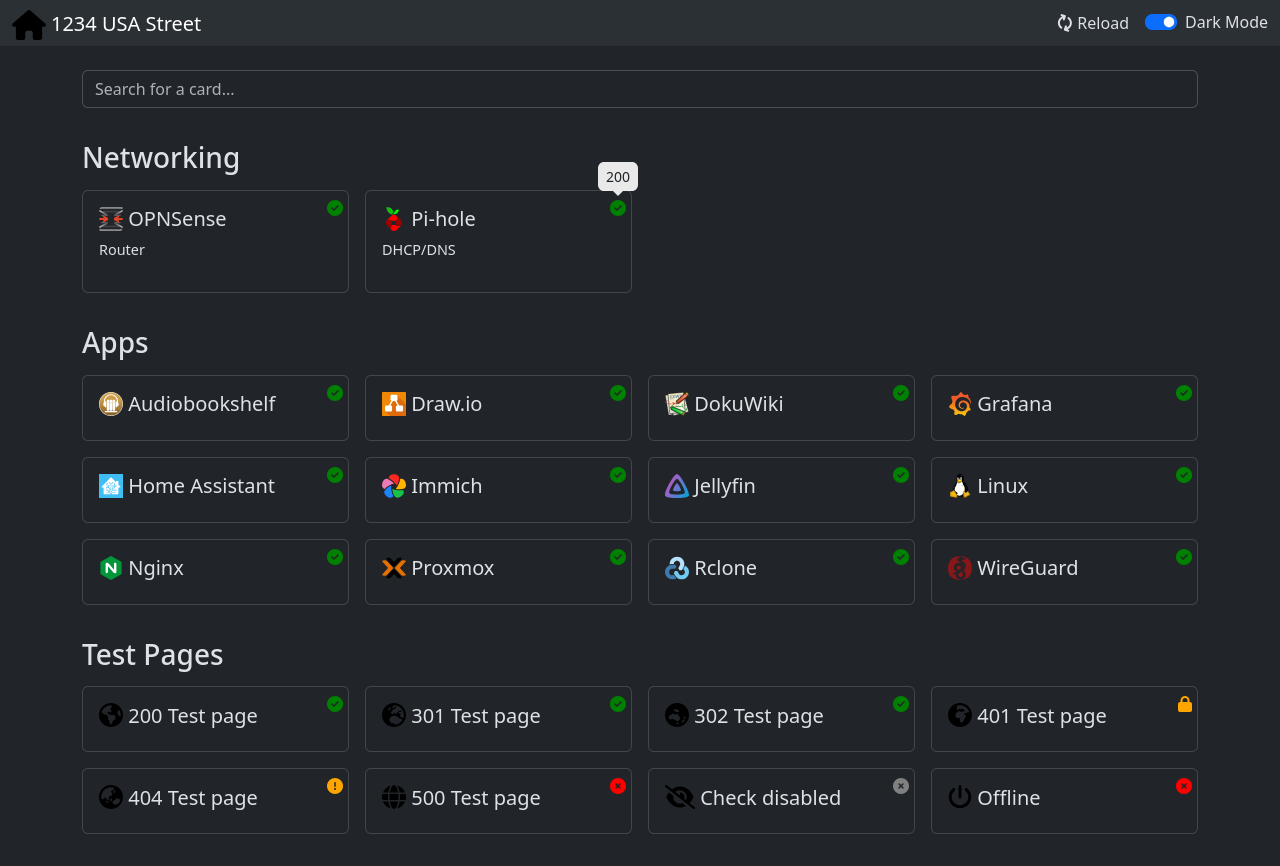Click the crossed-out eye icon on Check disabled
The height and width of the screenshot is (866, 1280).
680,797
